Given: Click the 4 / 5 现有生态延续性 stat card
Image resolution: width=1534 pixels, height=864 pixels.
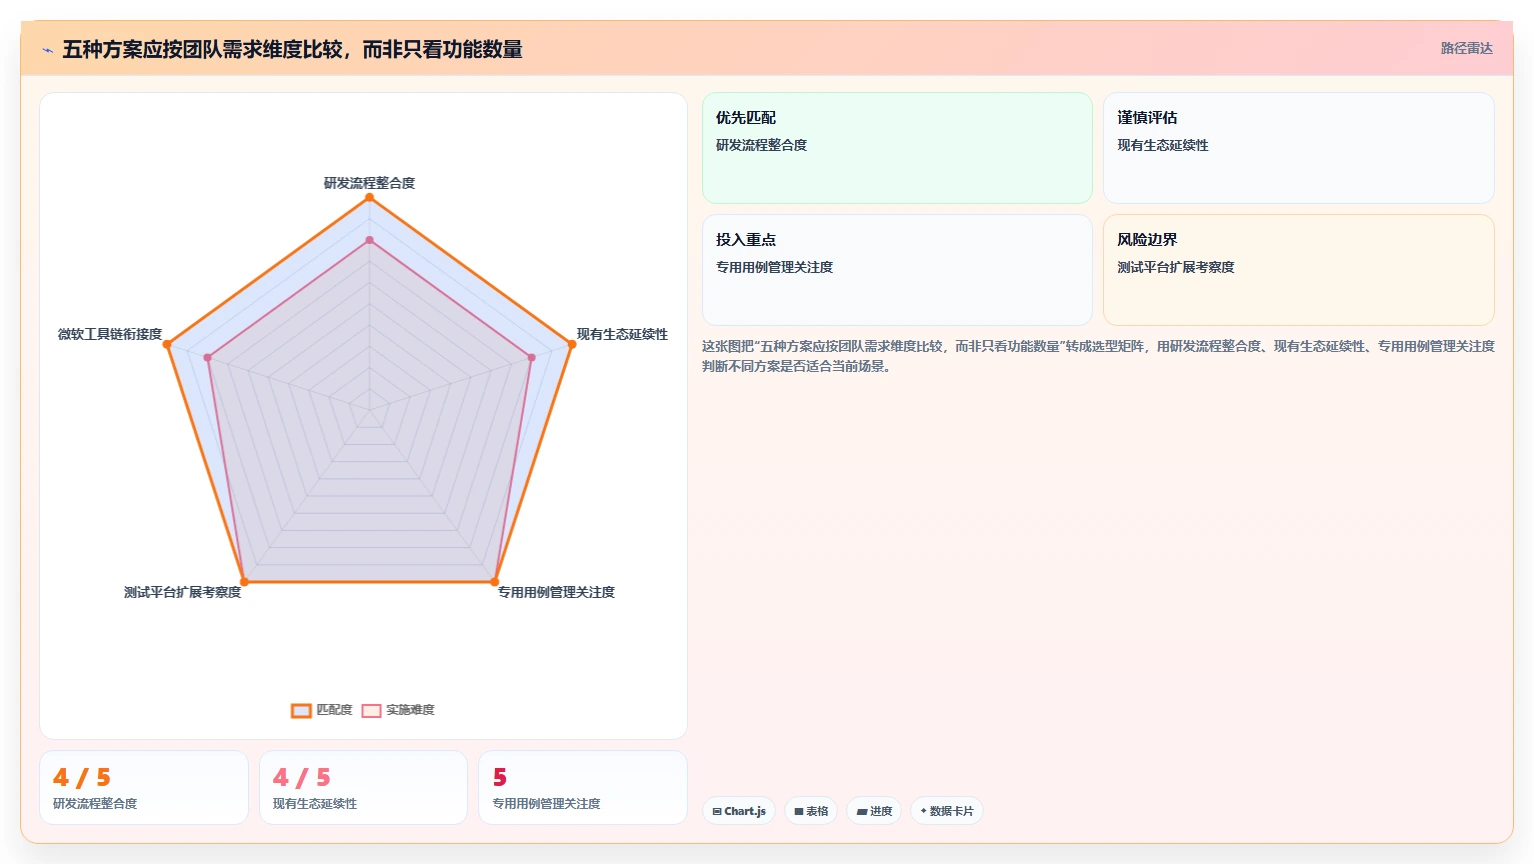Looking at the screenshot, I should click(x=363, y=788).
